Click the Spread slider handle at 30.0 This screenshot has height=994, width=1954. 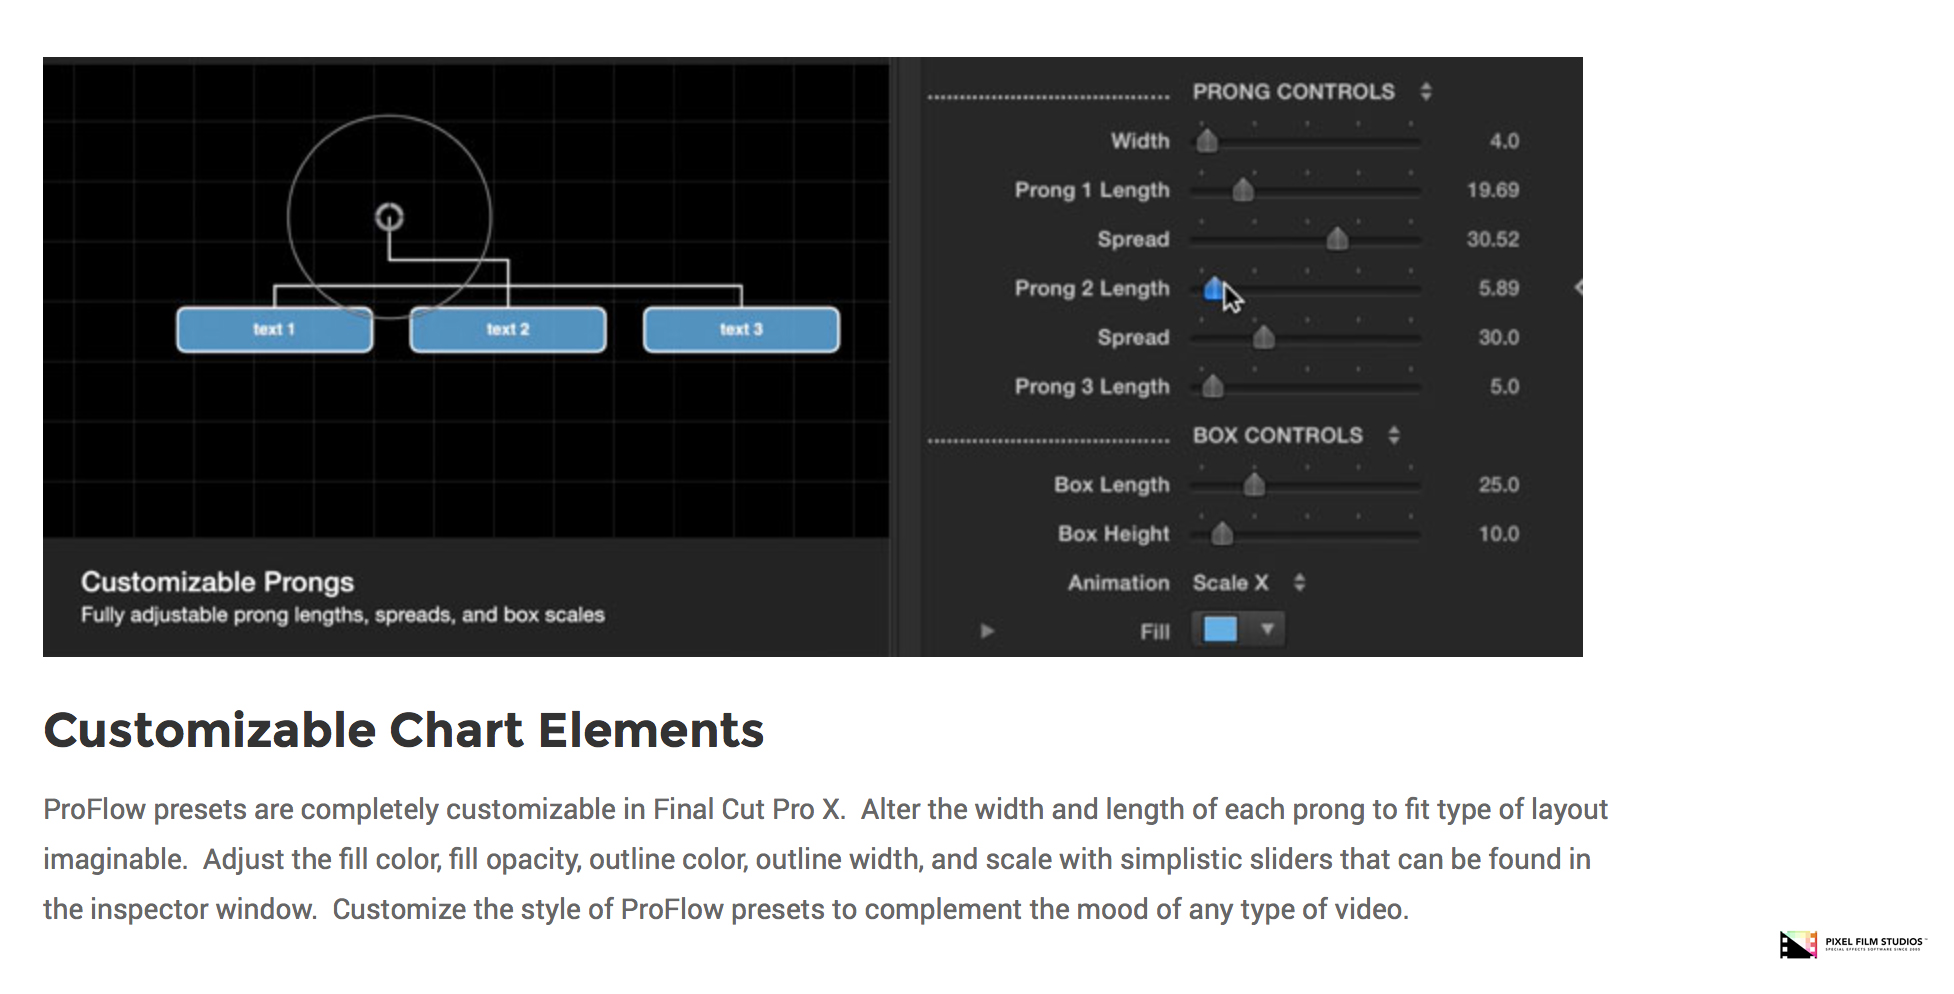(x=1264, y=337)
